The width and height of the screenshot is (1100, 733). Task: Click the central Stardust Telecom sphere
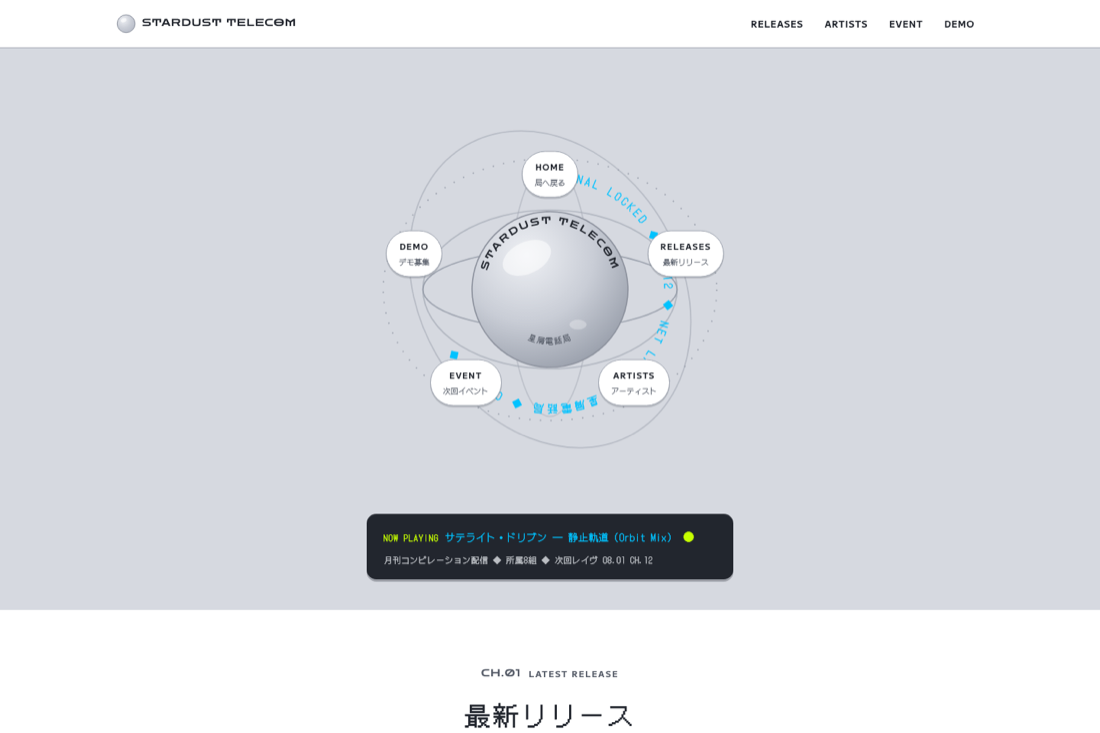[x=549, y=289]
